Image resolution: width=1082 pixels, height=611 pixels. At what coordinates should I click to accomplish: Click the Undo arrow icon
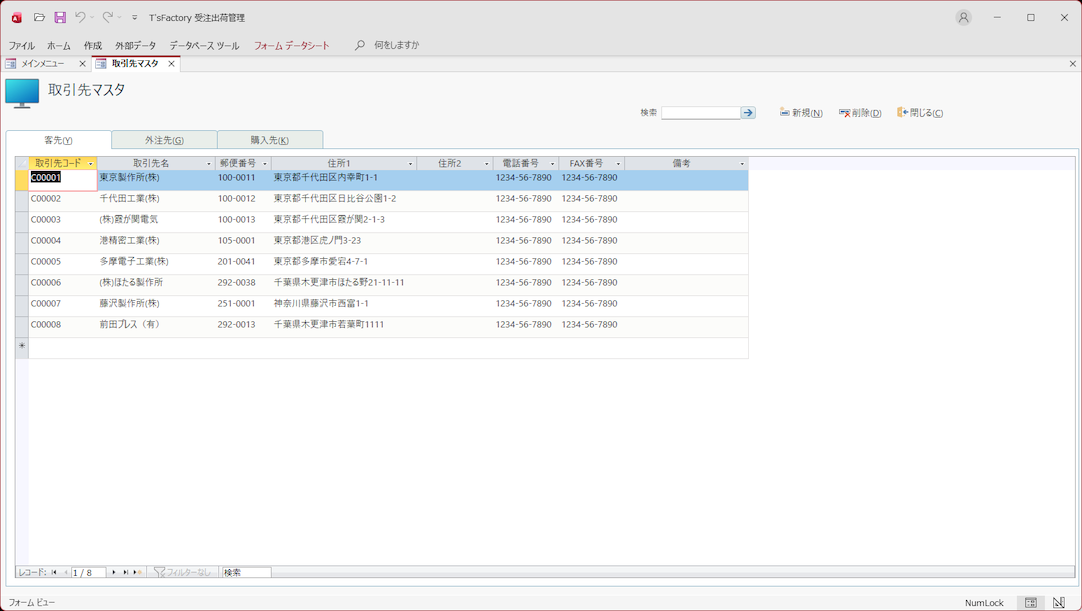tap(80, 17)
